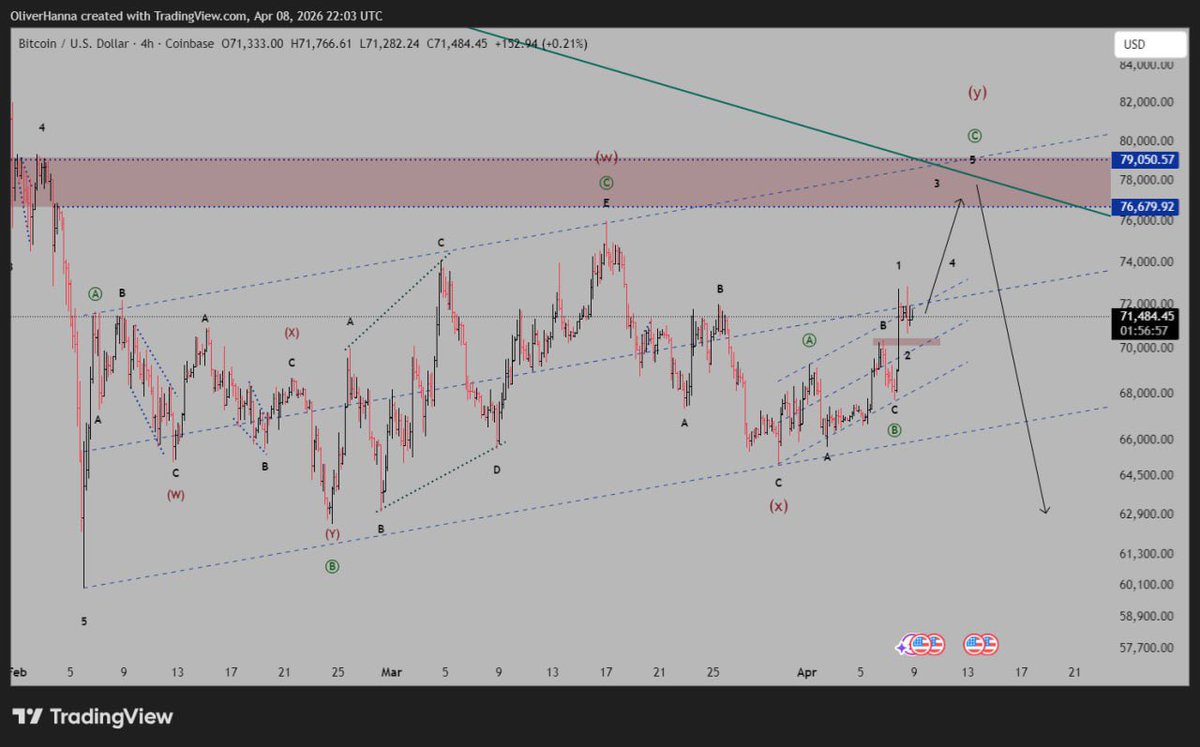Open the USD currency selector at top right
Image resolution: width=1200 pixels, height=747 pixels.
click(x=1148, y=43)
